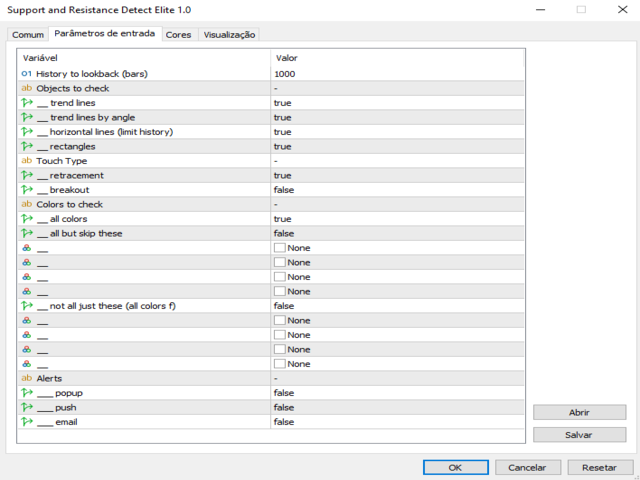640x480 pixels.
Task: Click the OK button
Action: [456, 467]
